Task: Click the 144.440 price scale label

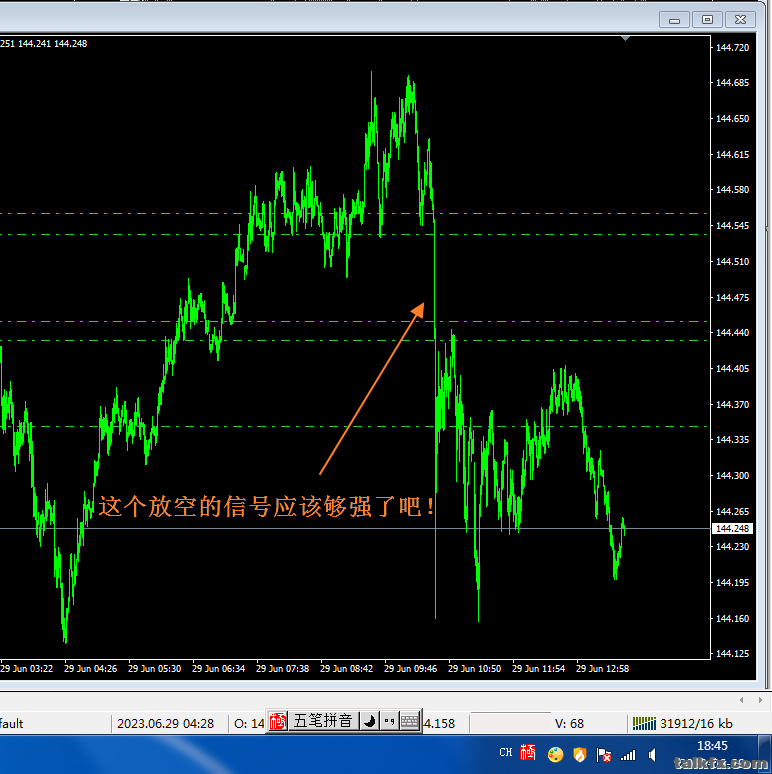Action: coord(733,332)
